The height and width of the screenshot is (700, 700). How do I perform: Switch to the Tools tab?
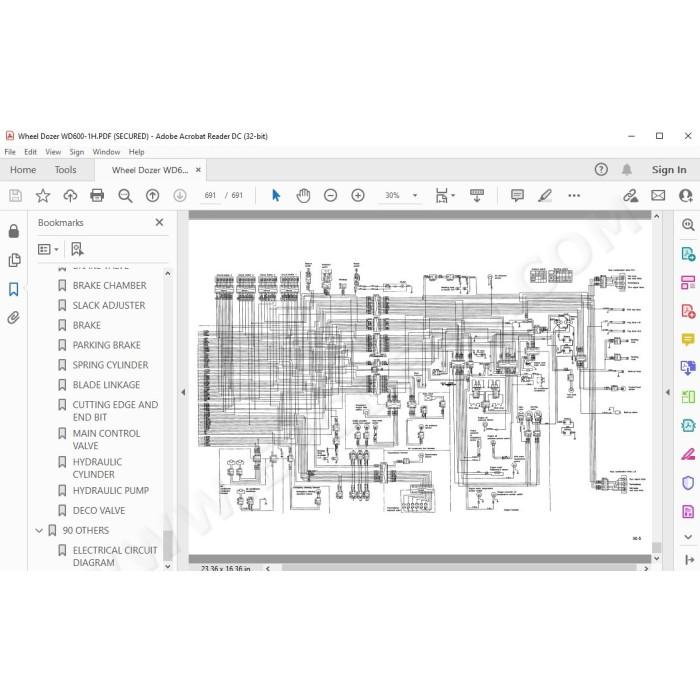point(66,170)
